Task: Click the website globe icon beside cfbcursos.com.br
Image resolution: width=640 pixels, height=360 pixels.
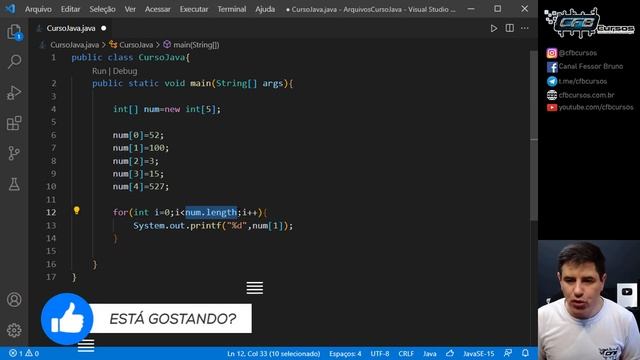Action: [552, 95]
